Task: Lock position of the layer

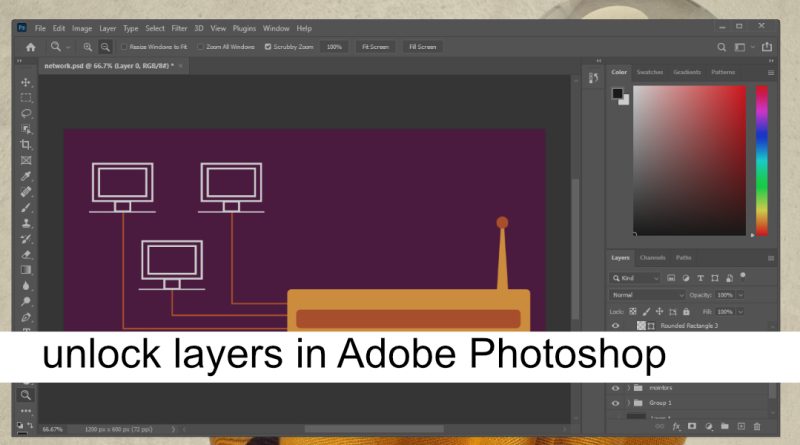Action: 659,311
